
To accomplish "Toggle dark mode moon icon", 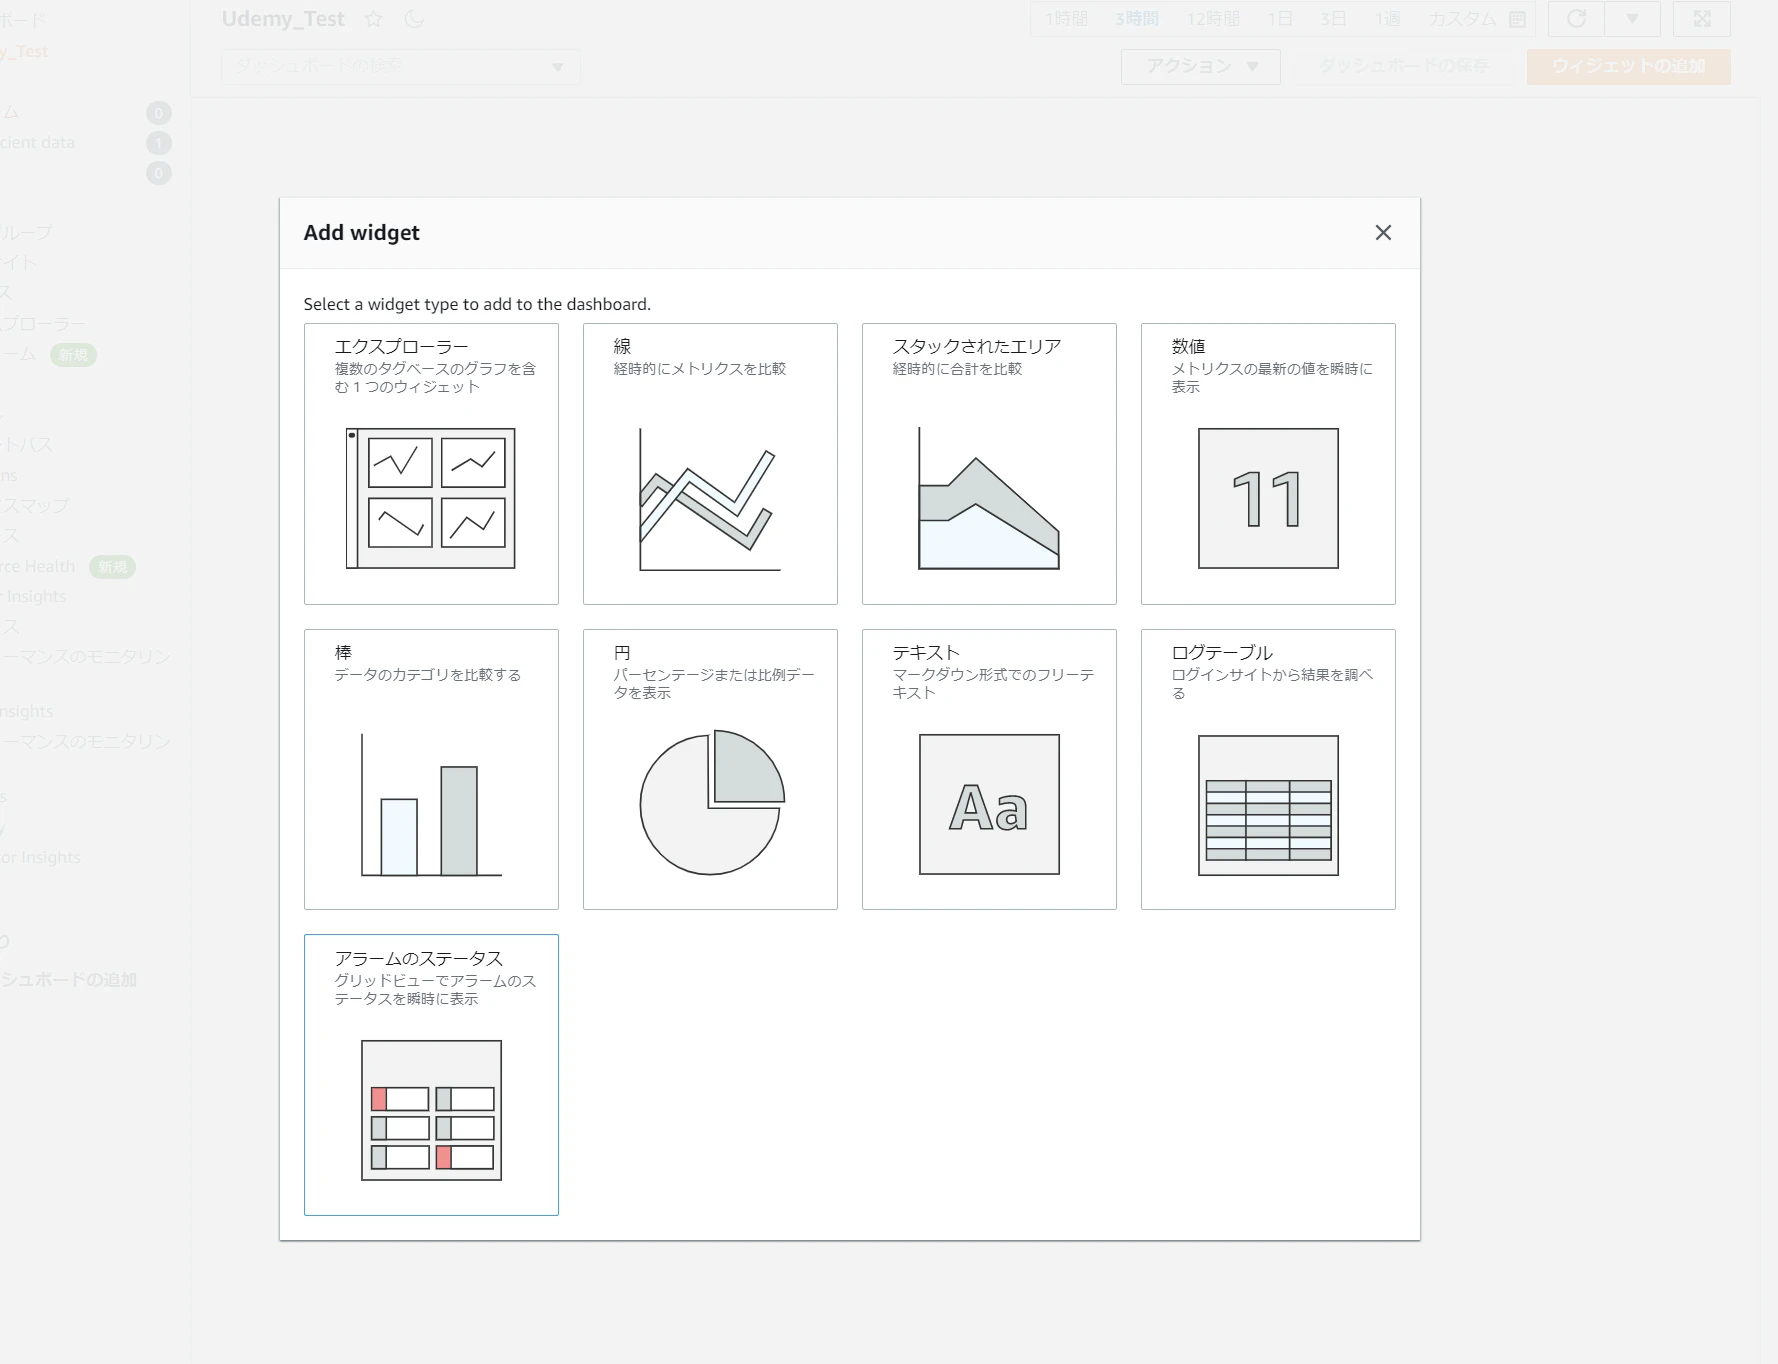I will pyautogui.click(x=414, y=19).
